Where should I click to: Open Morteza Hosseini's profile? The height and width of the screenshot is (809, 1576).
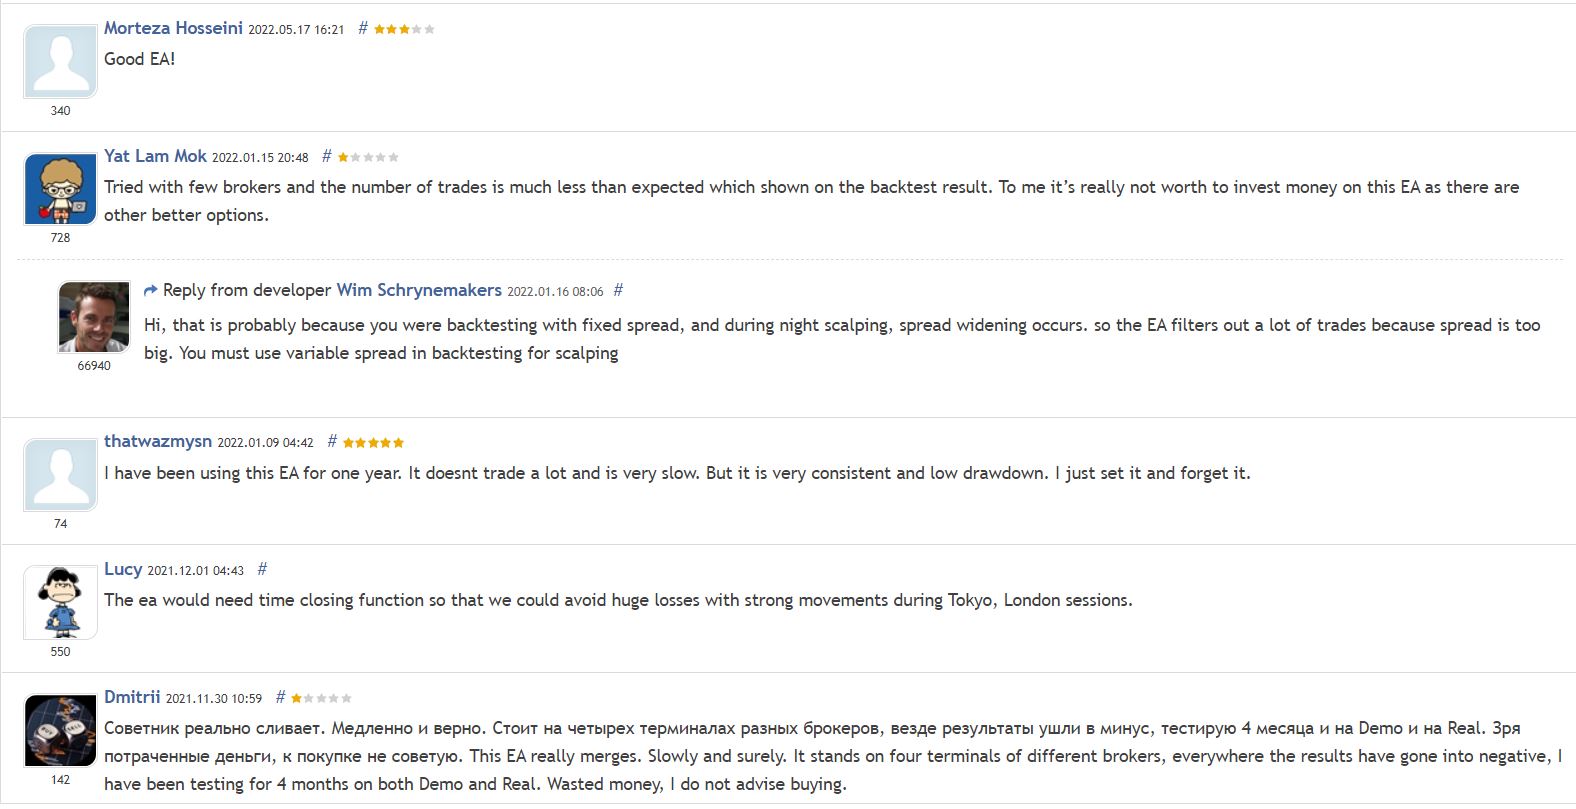pyautogui.click(x=172, y=29)
